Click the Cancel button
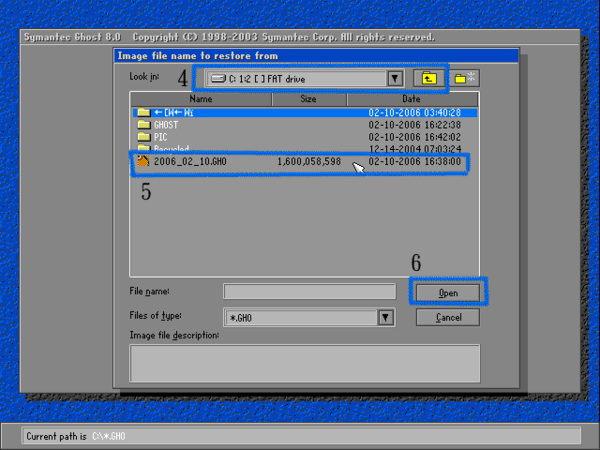Screen dimensions: 600x450 (x=448, y=318)
